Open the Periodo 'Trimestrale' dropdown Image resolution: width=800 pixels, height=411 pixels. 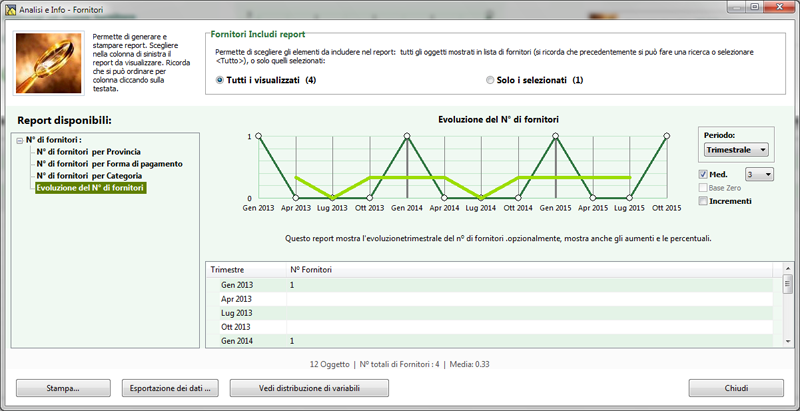tap(736, 150)
